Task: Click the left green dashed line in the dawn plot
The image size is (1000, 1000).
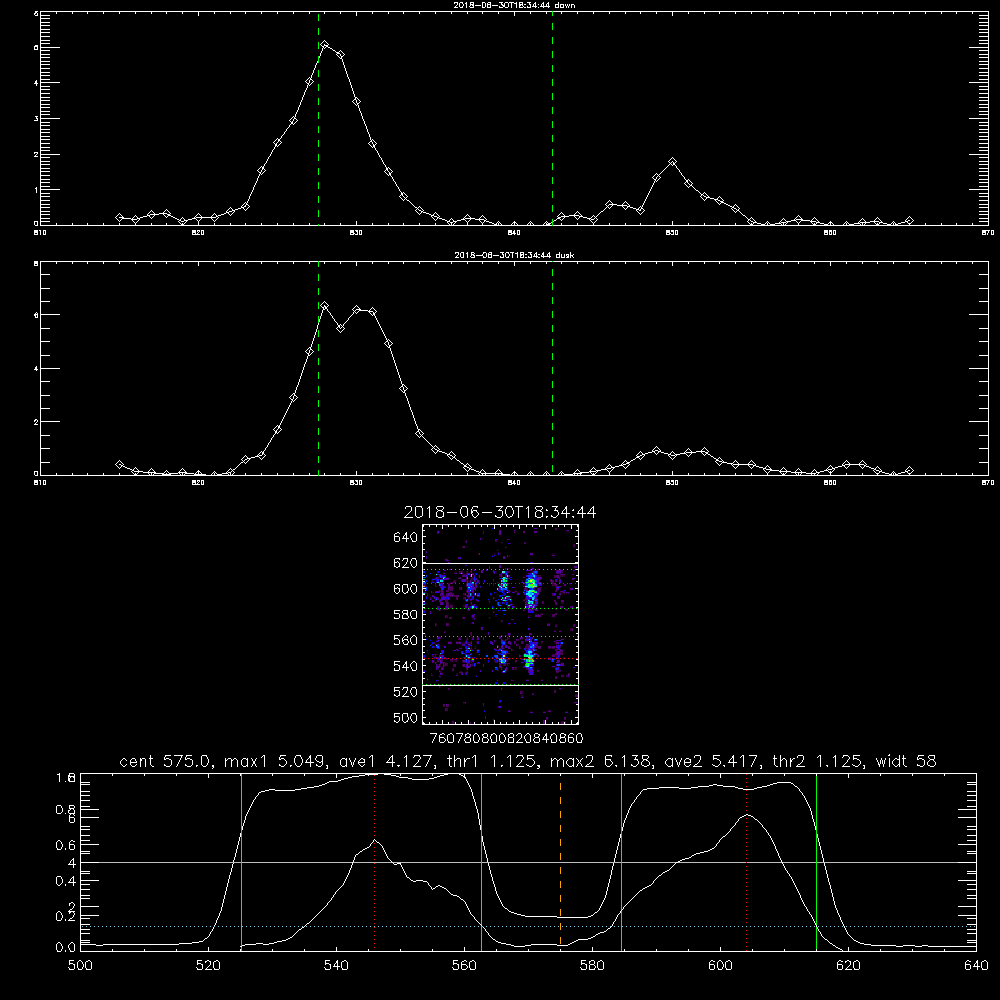Action: (x=318, y=118)
